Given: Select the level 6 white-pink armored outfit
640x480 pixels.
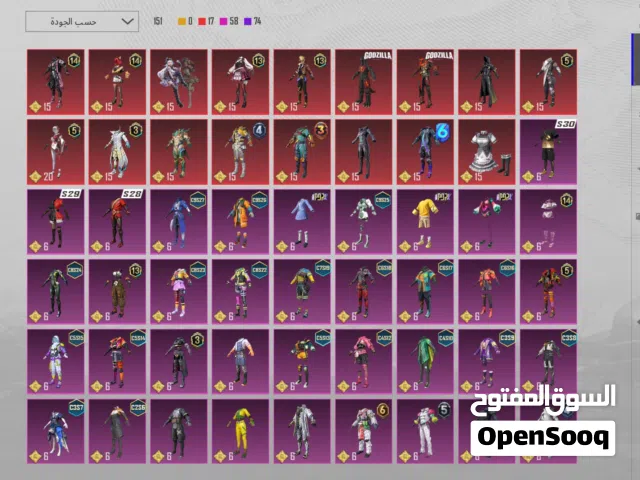Looking at the screenshot, I should point(364,431).
